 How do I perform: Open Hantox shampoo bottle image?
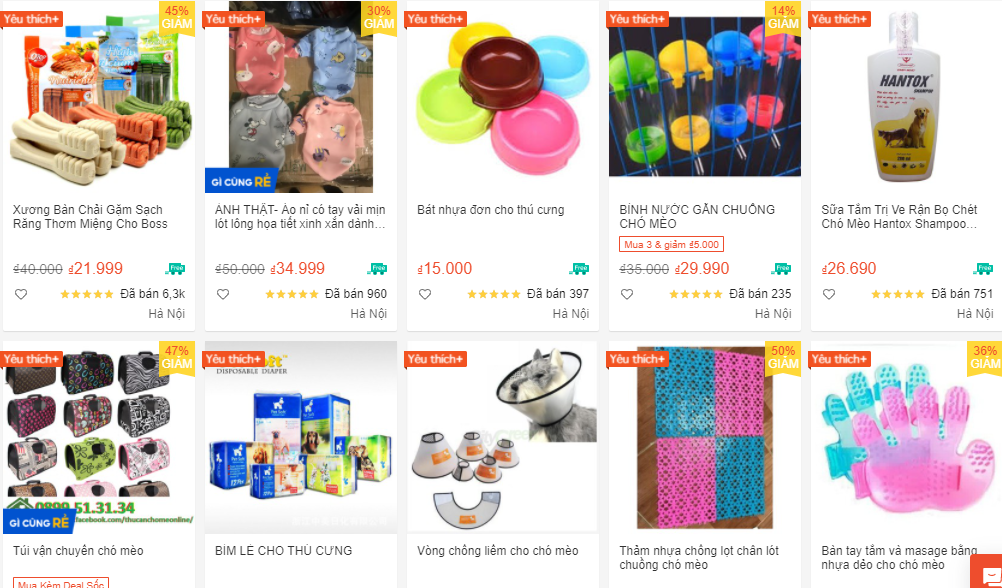point(907,97)
